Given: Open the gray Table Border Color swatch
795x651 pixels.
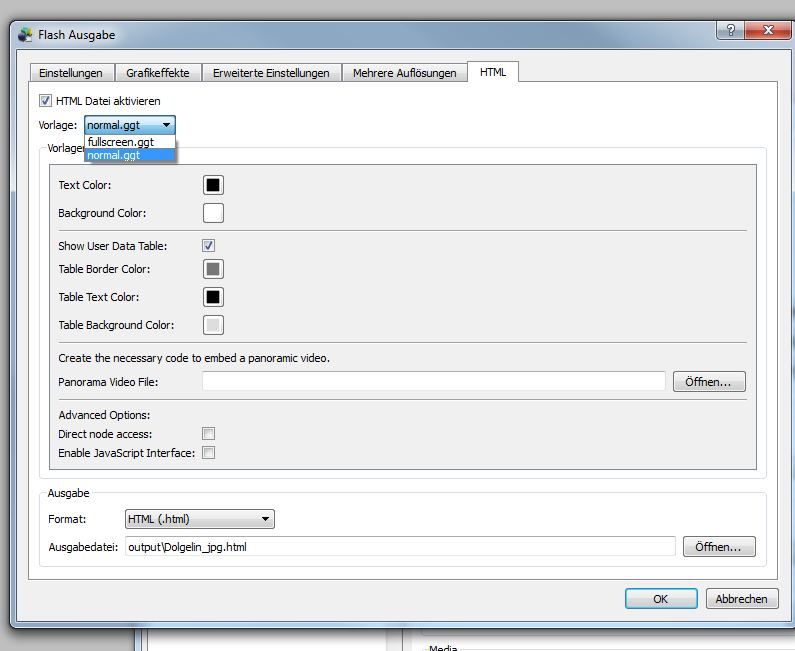Looking at the screenshot, I should [x=213, y=269].
